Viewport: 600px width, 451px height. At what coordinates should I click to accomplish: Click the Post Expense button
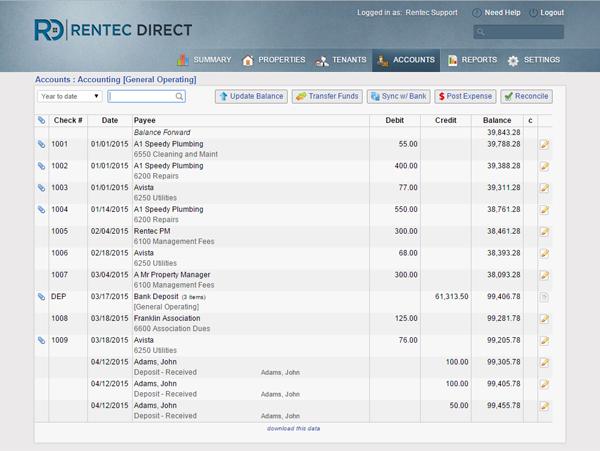465,96
